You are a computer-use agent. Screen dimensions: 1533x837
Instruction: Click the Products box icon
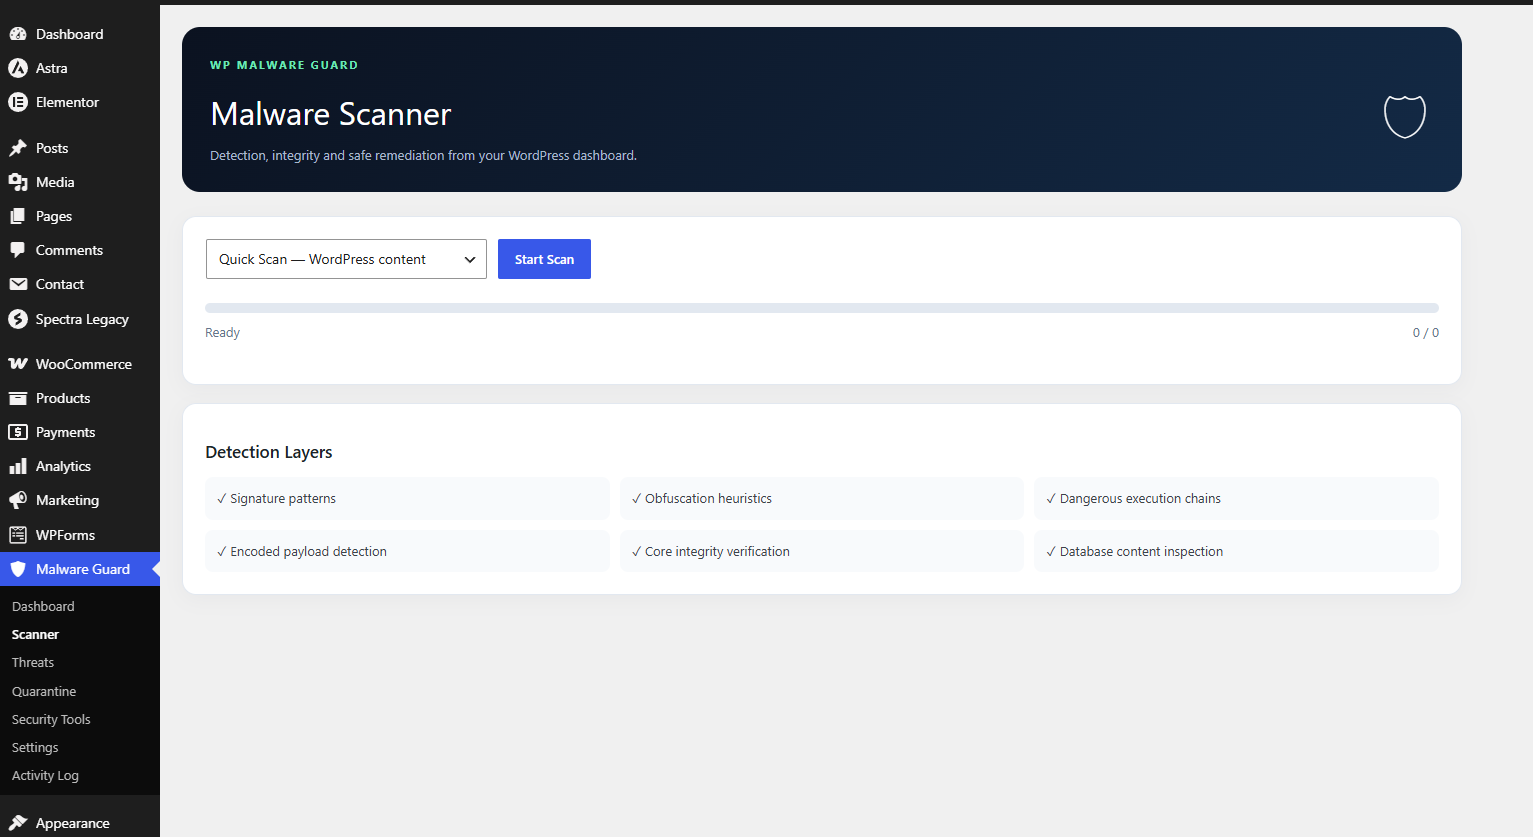pos(18,398)
